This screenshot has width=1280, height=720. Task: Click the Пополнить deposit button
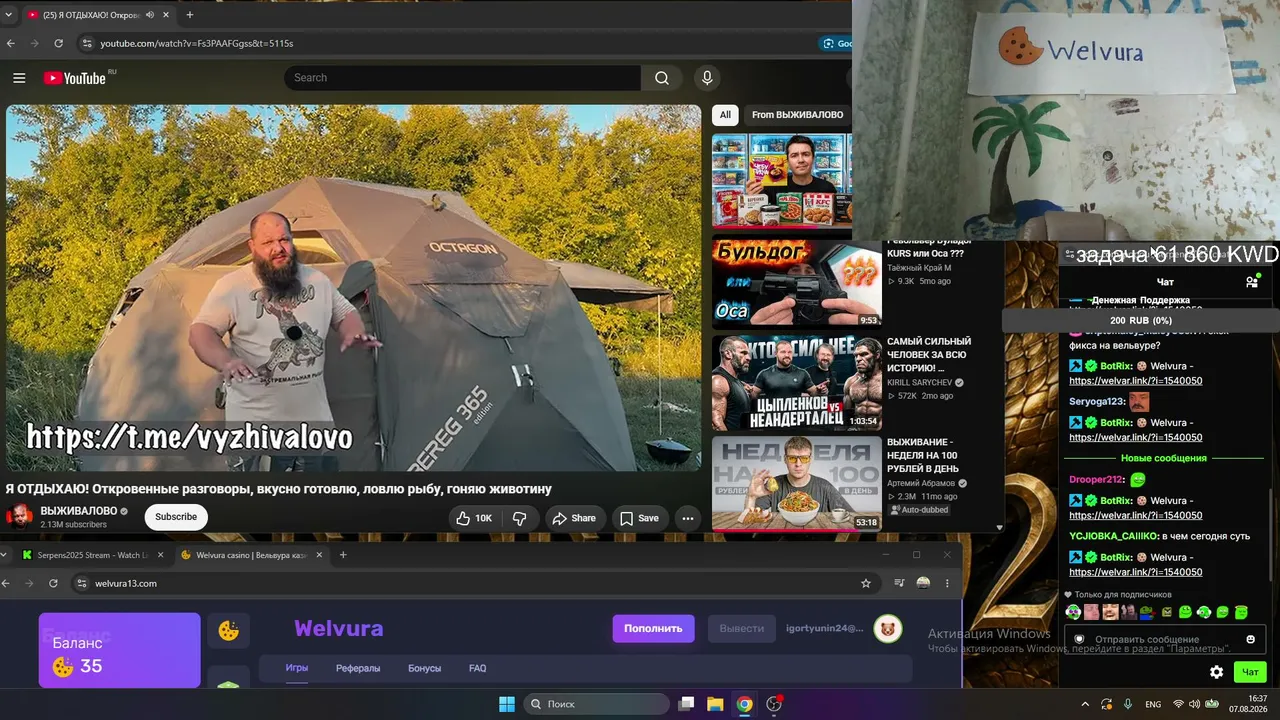pyautogui.click(x=653, y=628)
